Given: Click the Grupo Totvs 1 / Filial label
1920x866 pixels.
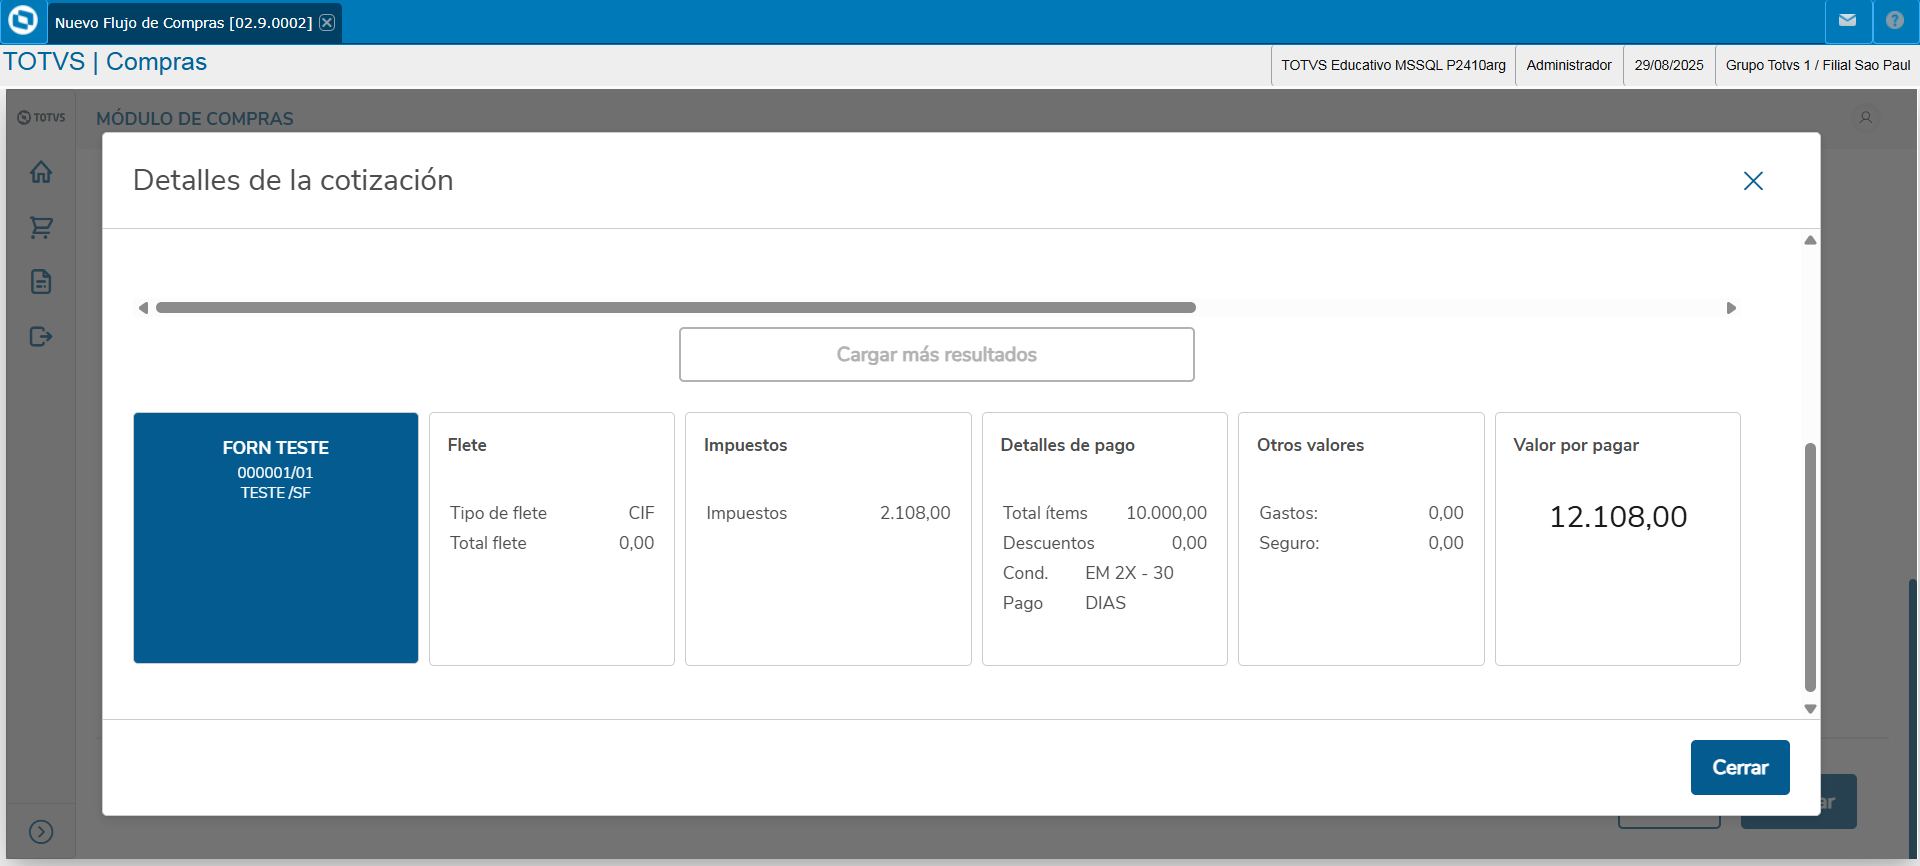Looking at the screenshot, I should pyautogui.click(x=1818, y=65).
